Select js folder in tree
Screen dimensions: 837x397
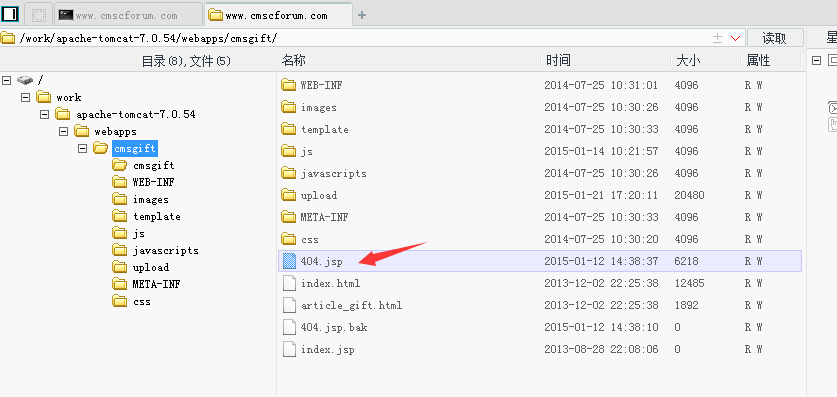(x=138, y=234)
